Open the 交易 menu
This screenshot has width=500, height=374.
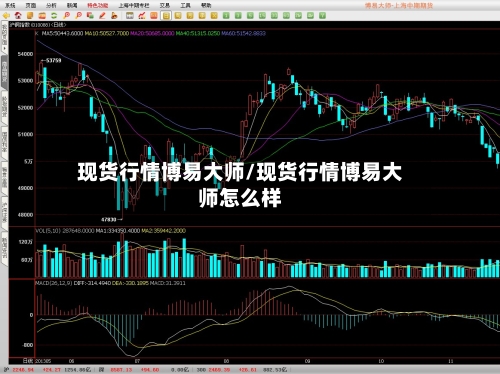pos(165,5)
